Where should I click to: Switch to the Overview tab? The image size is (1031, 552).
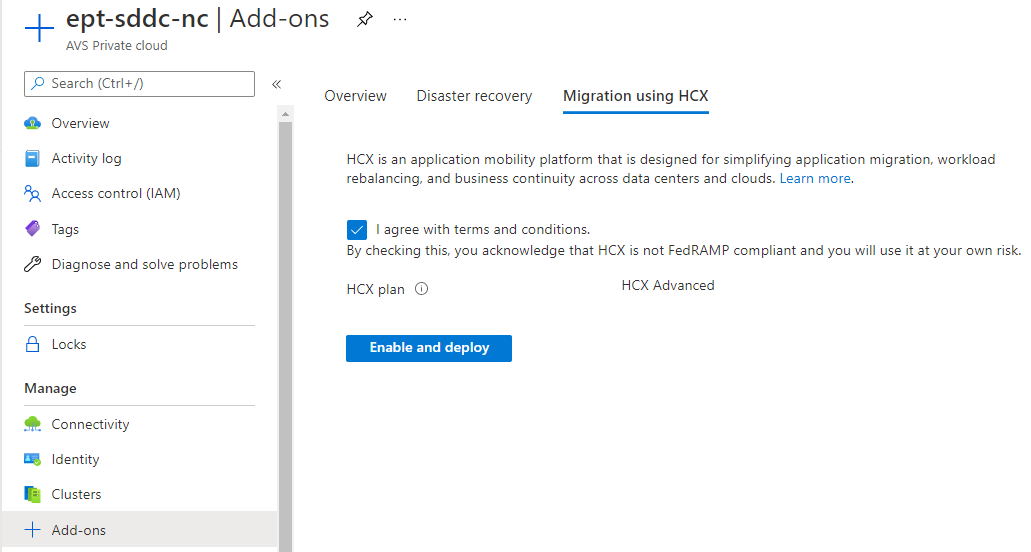pyautogui.click(x=355, y=96)
